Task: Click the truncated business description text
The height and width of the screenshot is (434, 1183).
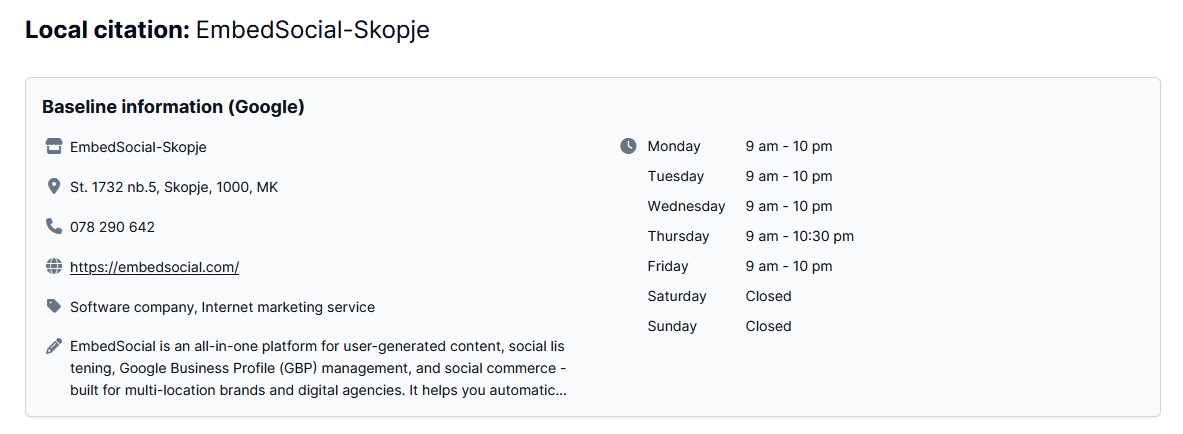Action: coord(317,368)
